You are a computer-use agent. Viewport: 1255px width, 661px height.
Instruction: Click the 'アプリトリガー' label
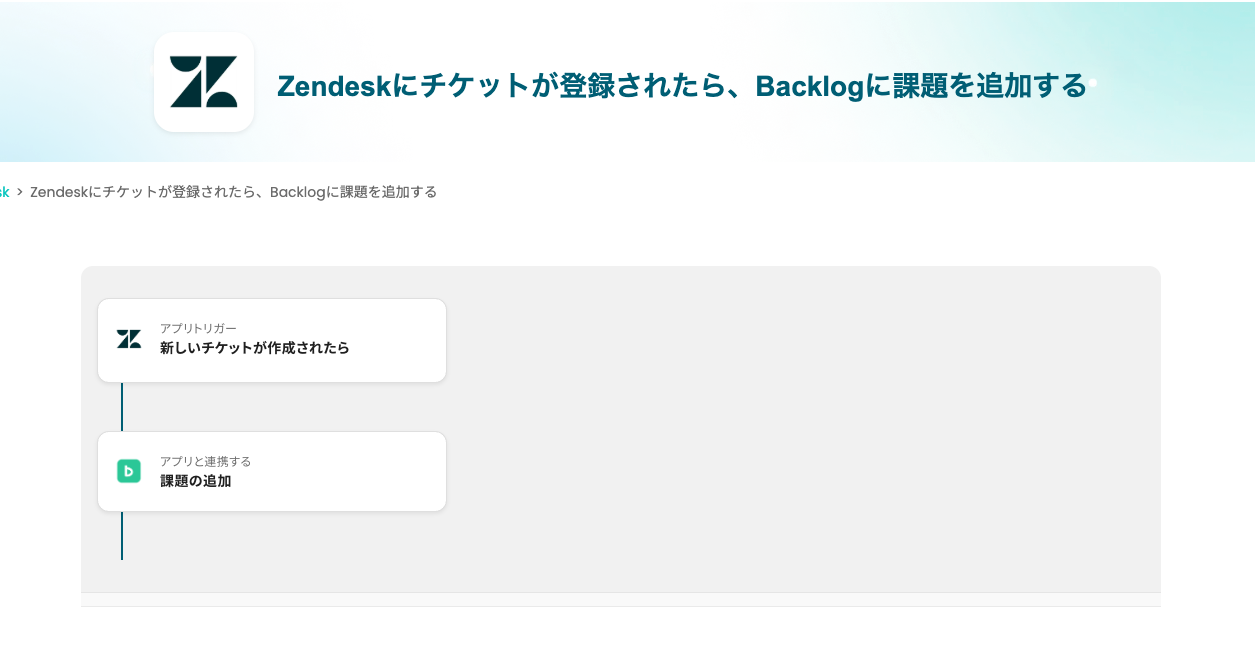pos(198,328)
